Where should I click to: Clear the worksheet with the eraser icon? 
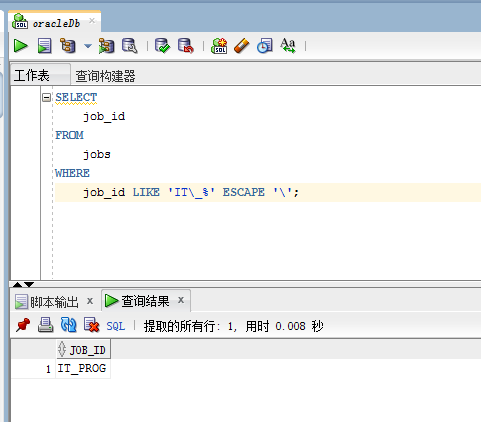click(242, 46)
